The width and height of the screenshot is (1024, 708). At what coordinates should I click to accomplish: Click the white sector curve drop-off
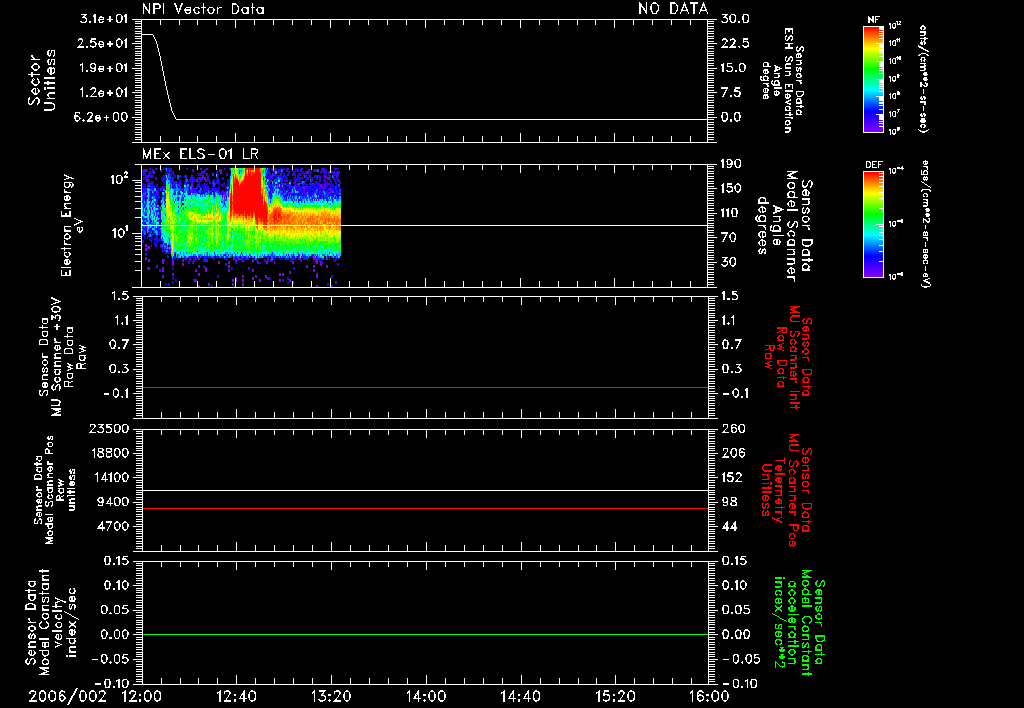click(165, 77)
